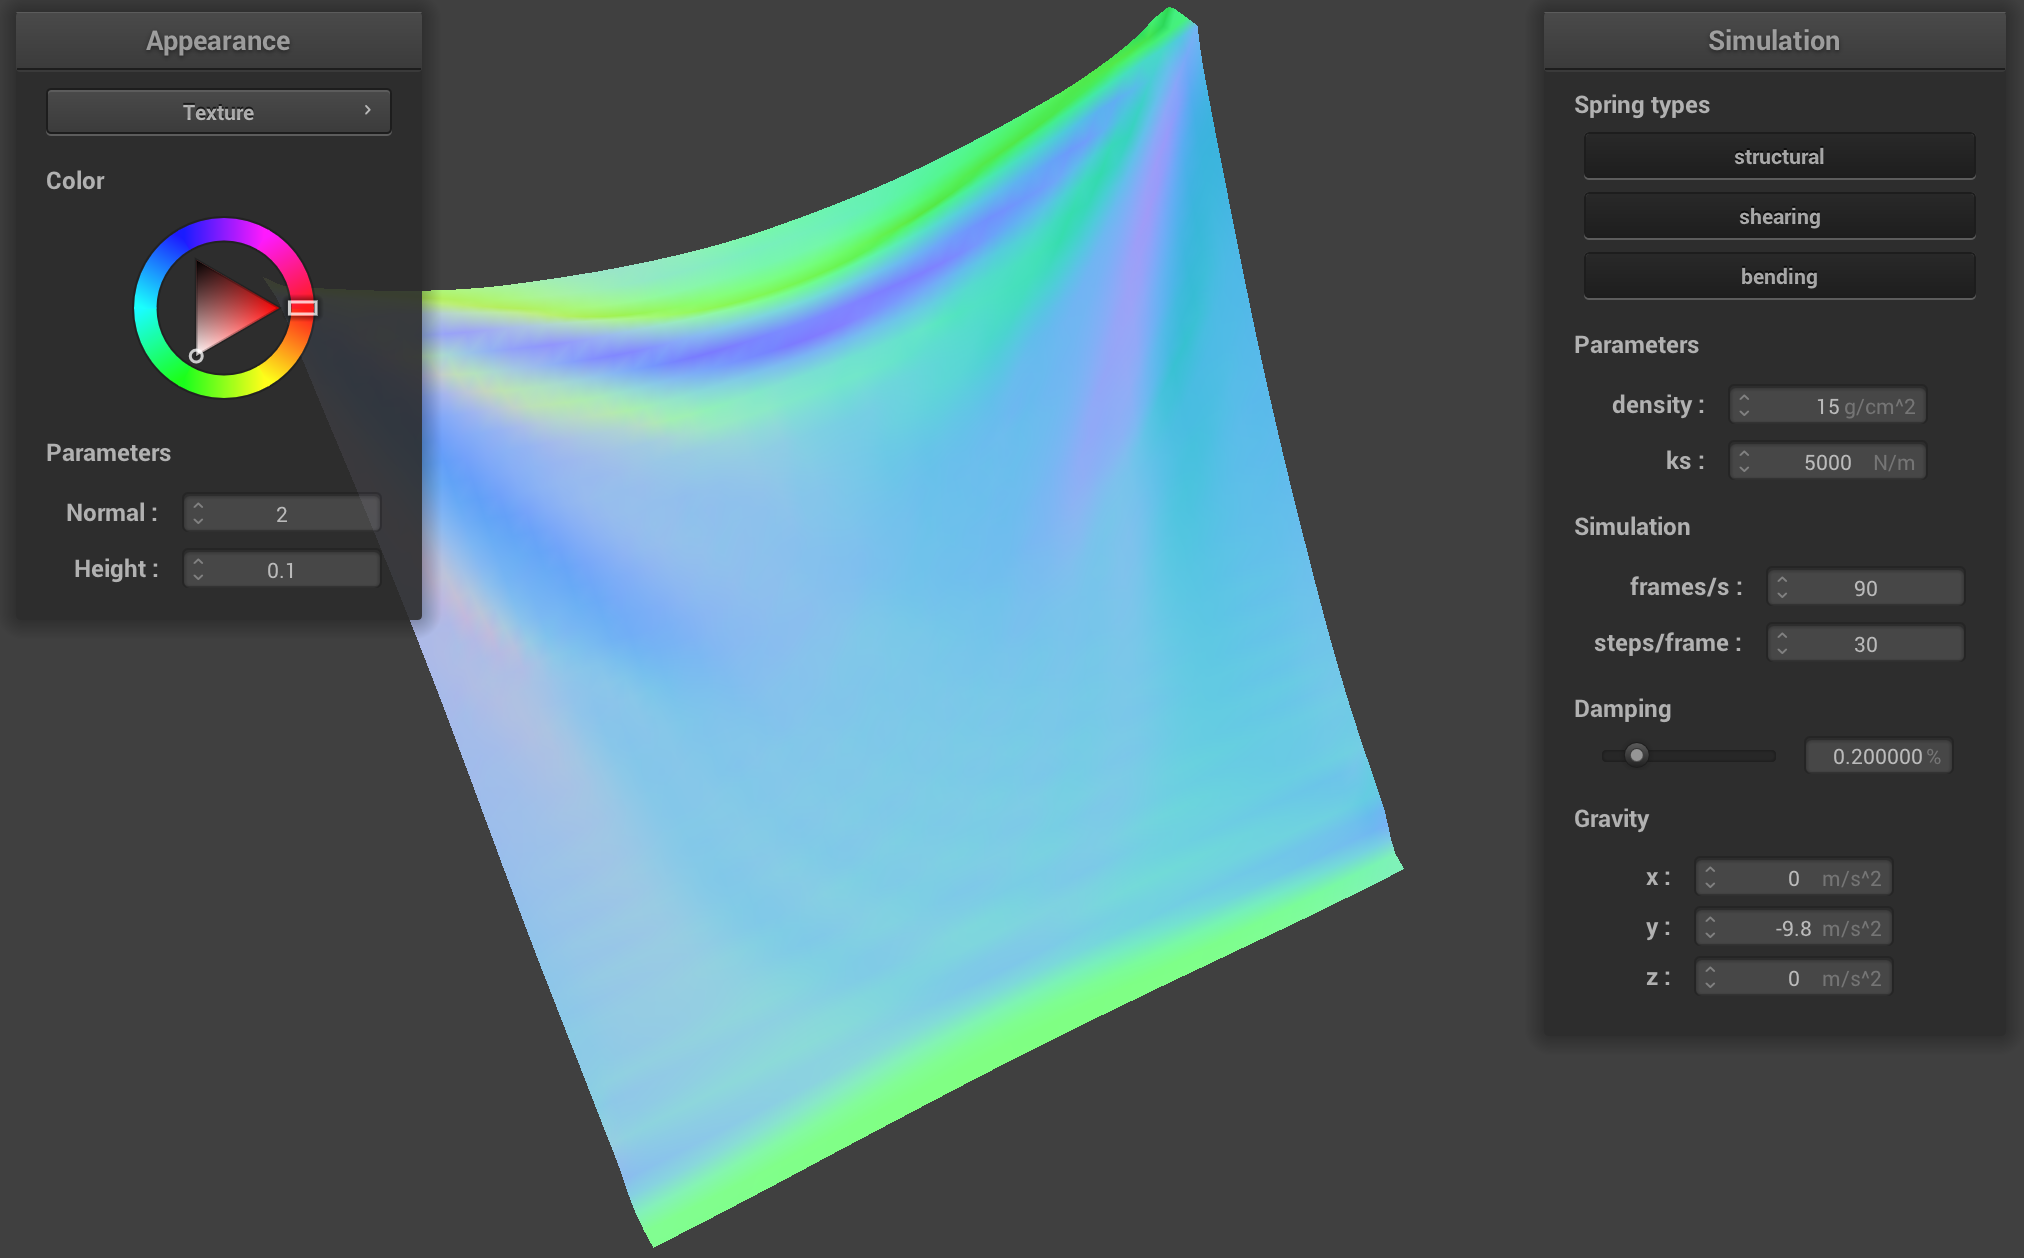Click the damping percentage field

coord(1879,756)
